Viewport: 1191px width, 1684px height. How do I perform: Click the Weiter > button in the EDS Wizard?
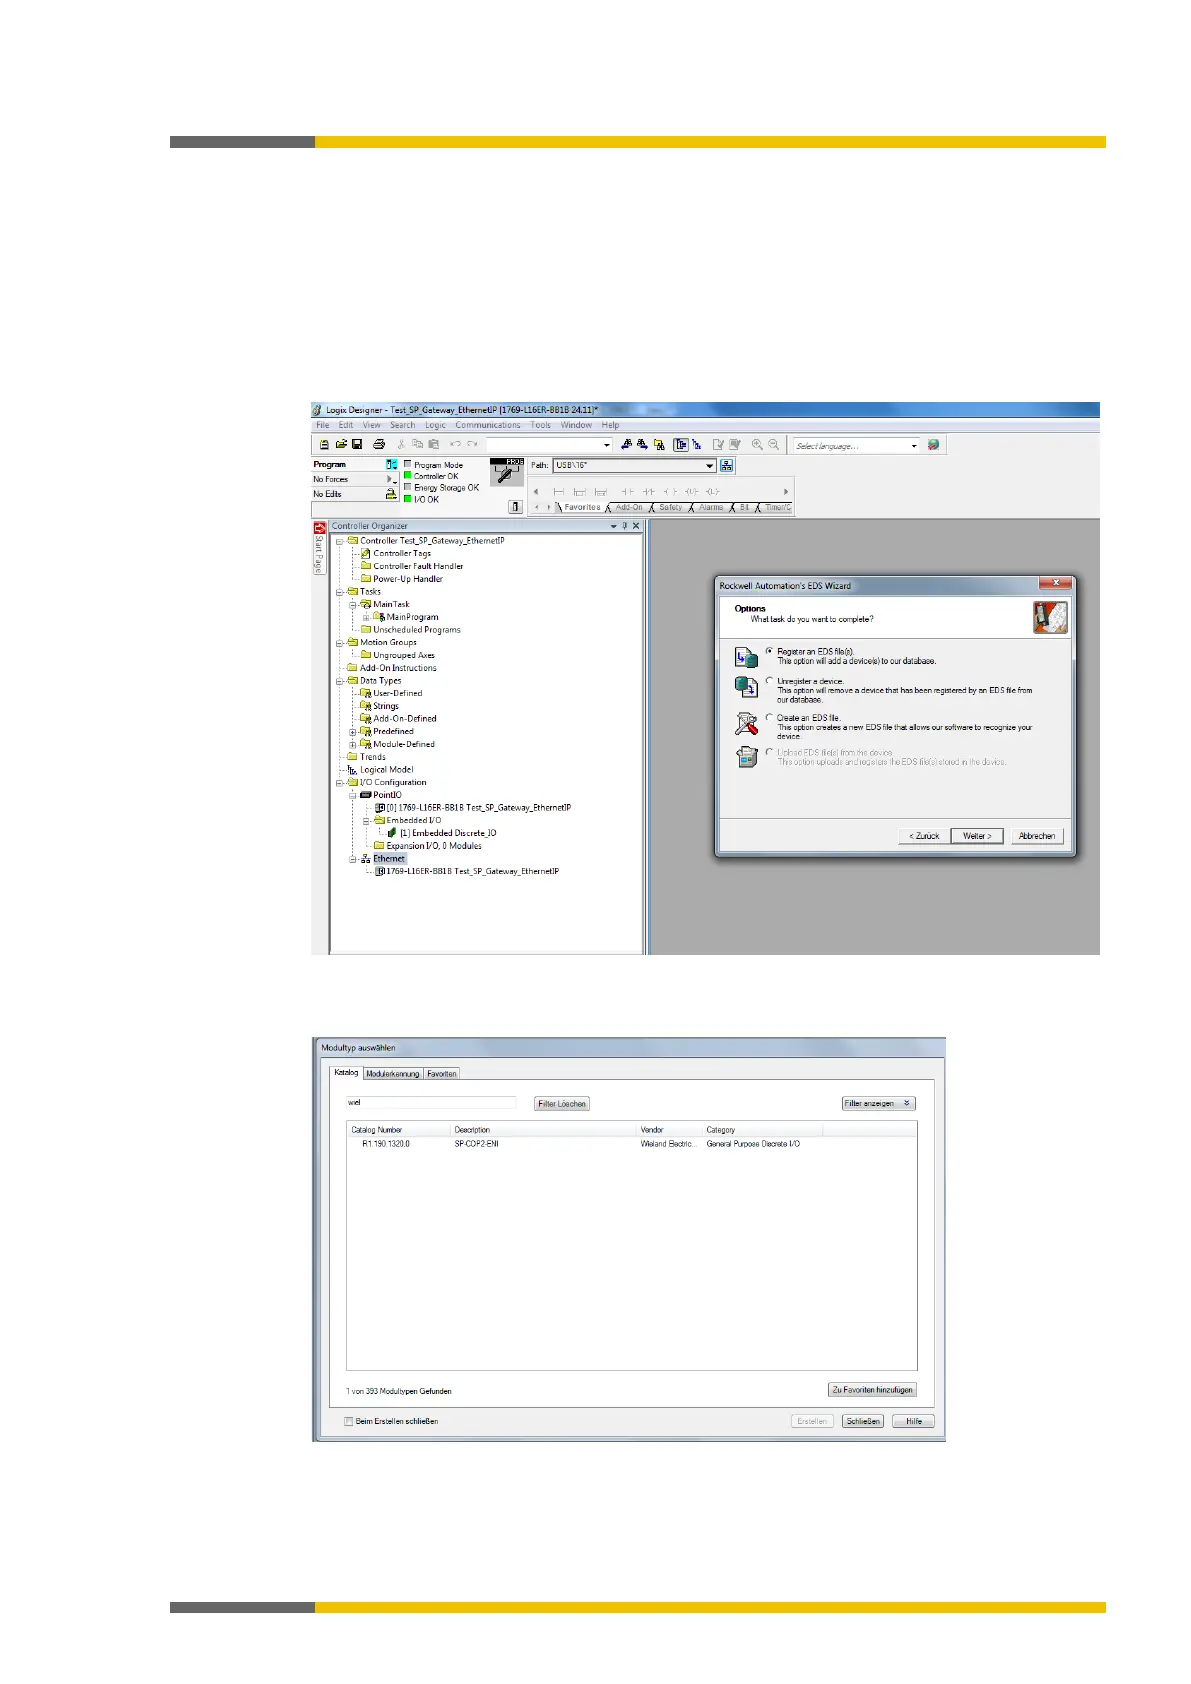(977, 836)
